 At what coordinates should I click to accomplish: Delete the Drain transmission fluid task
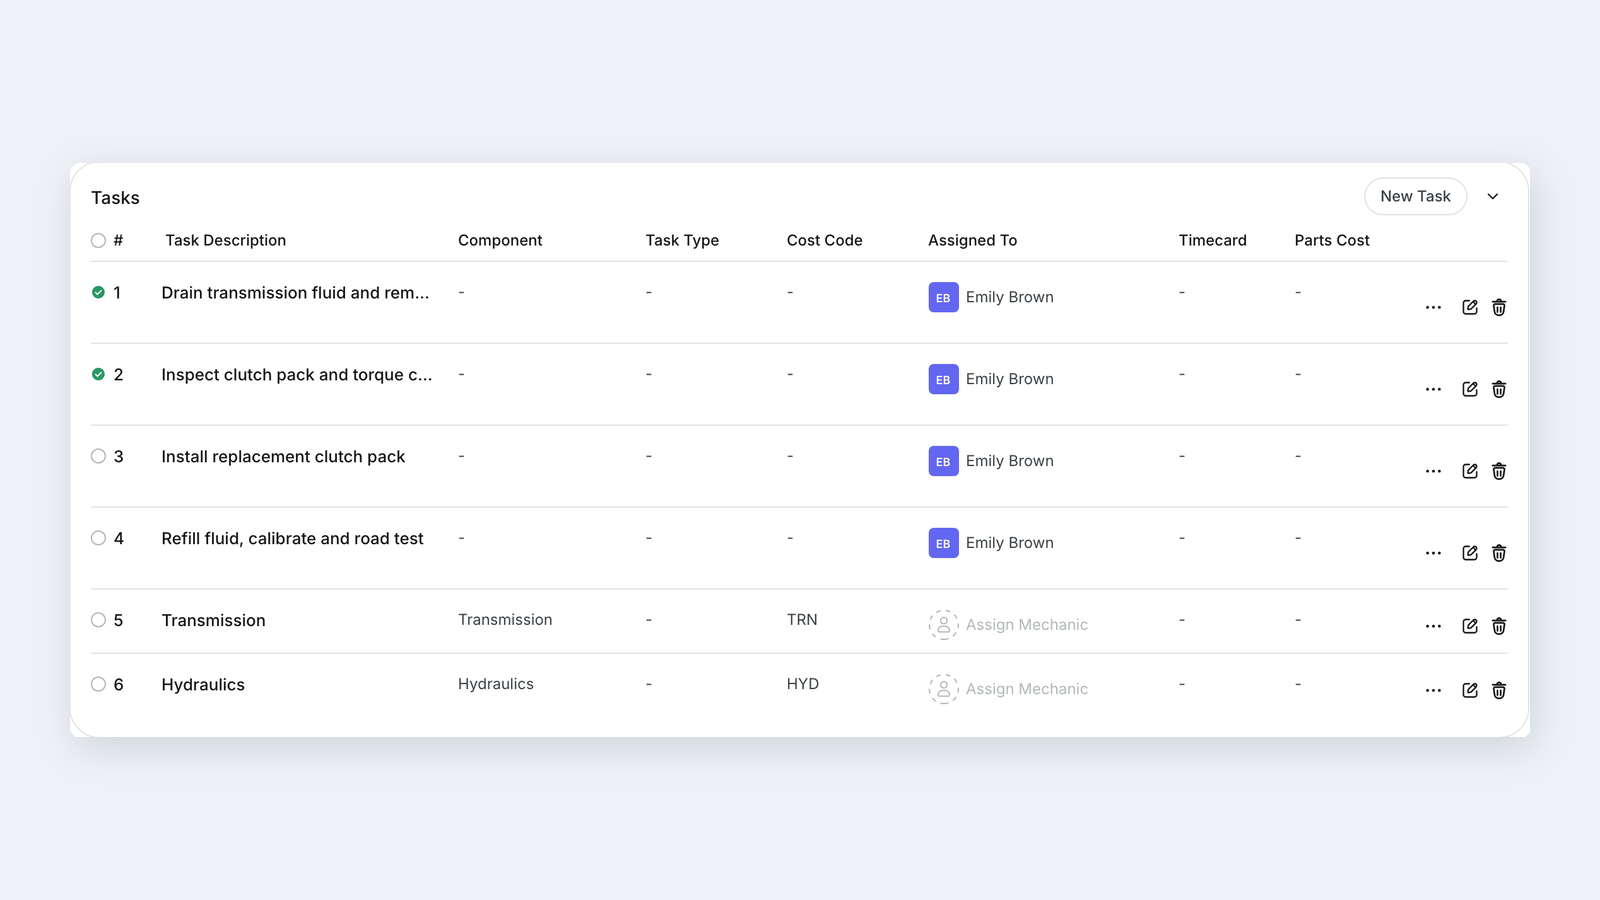(1499, 307)
